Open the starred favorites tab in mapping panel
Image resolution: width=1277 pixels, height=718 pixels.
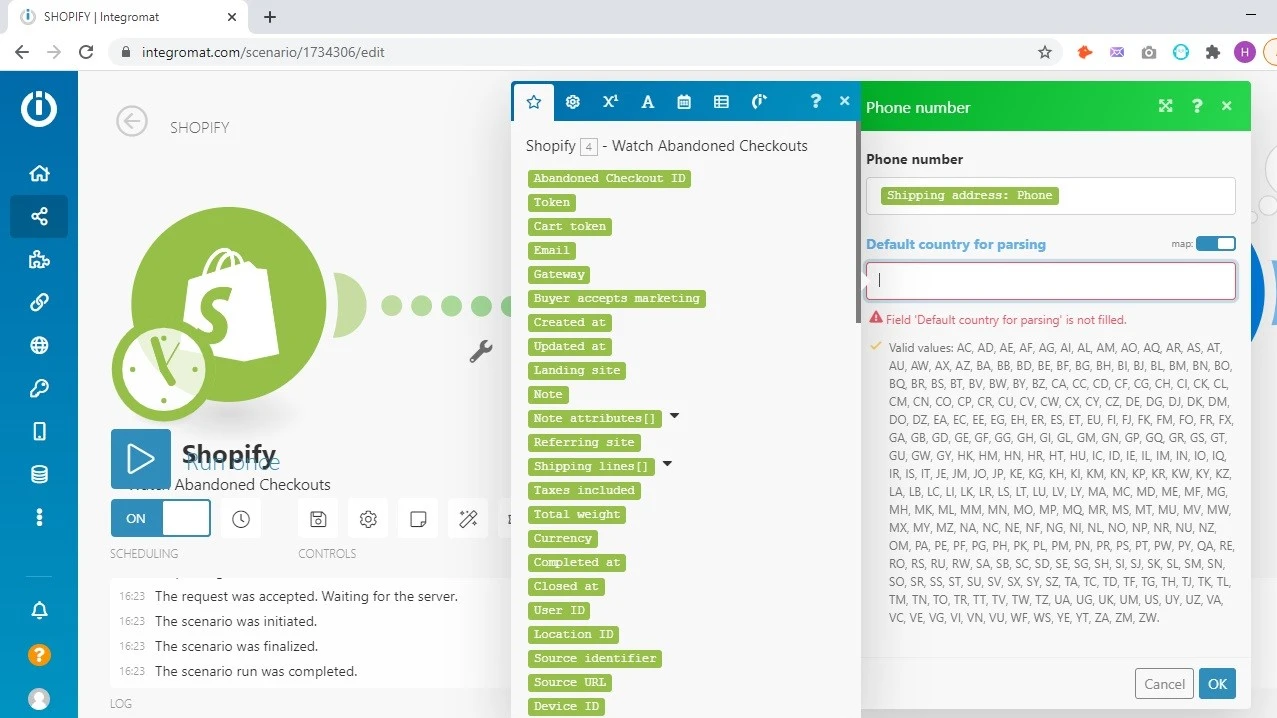[534, 101]
